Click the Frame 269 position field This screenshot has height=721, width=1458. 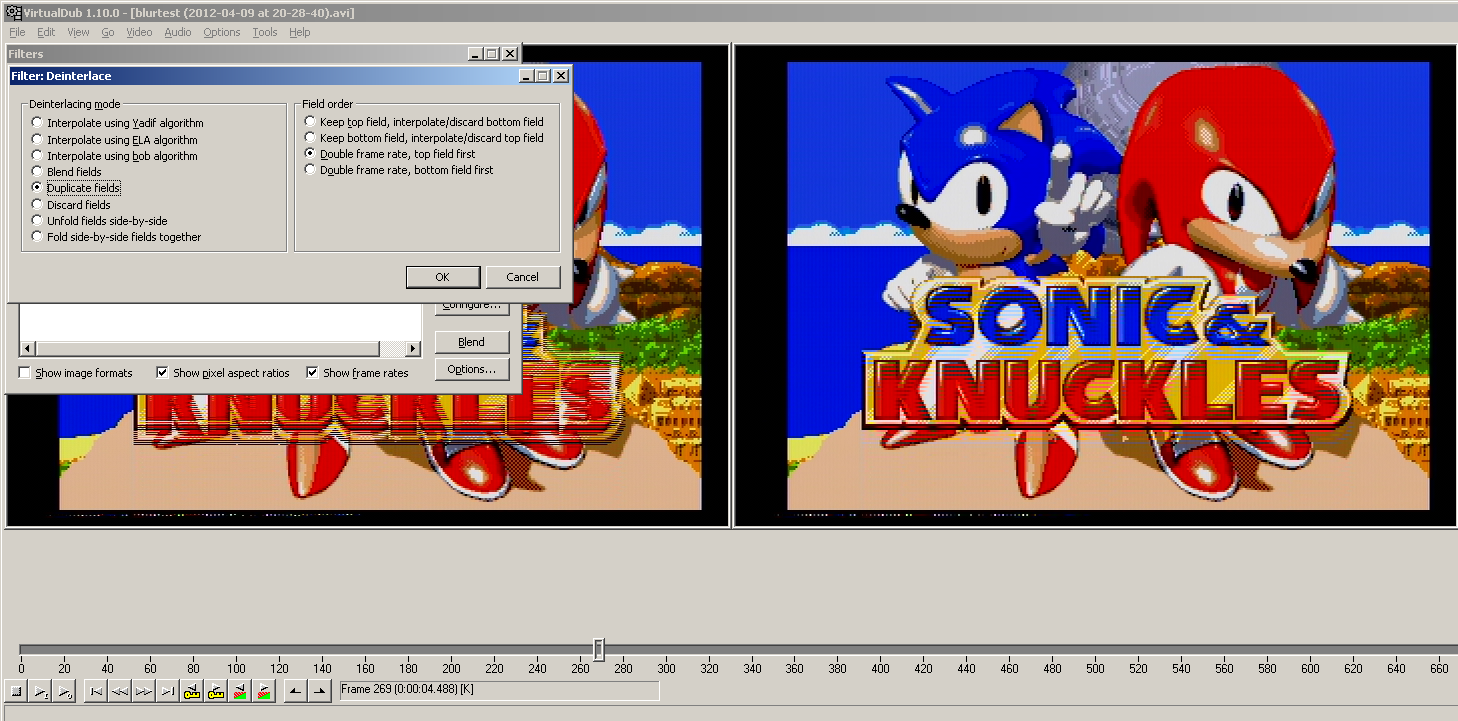(499, 690)
